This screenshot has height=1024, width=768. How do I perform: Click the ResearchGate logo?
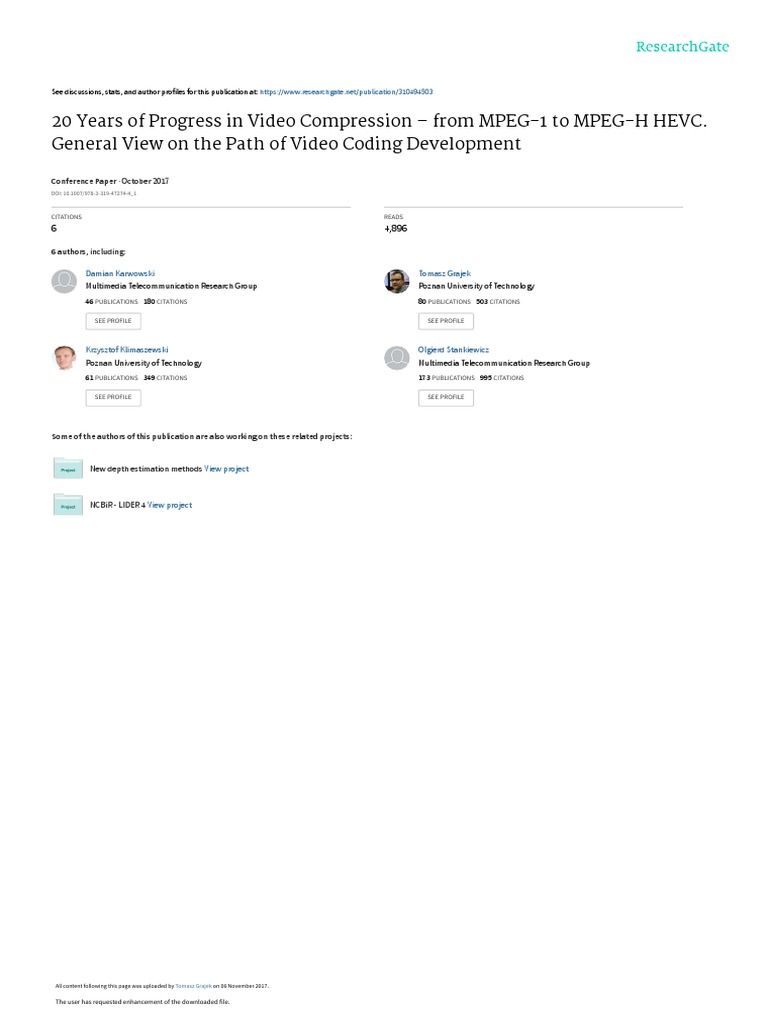tap(682, 47)
